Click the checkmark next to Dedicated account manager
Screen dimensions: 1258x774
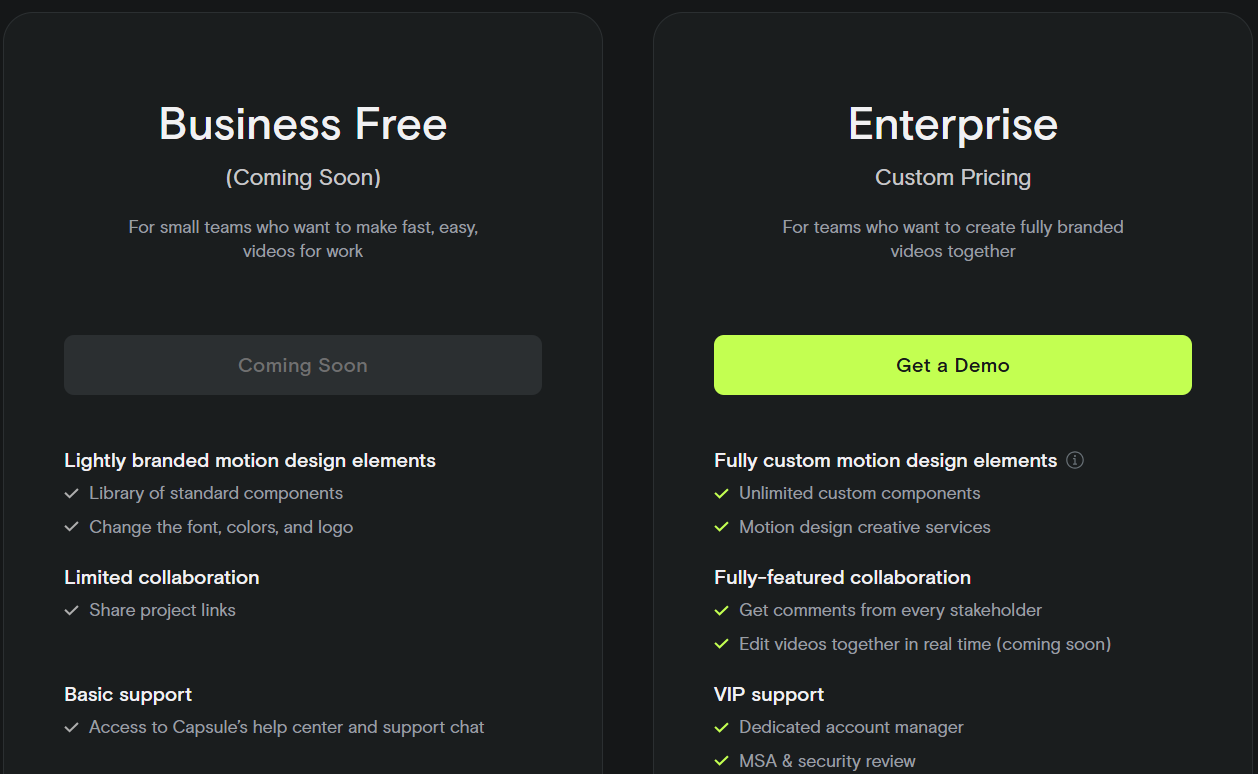pos(722,728)
